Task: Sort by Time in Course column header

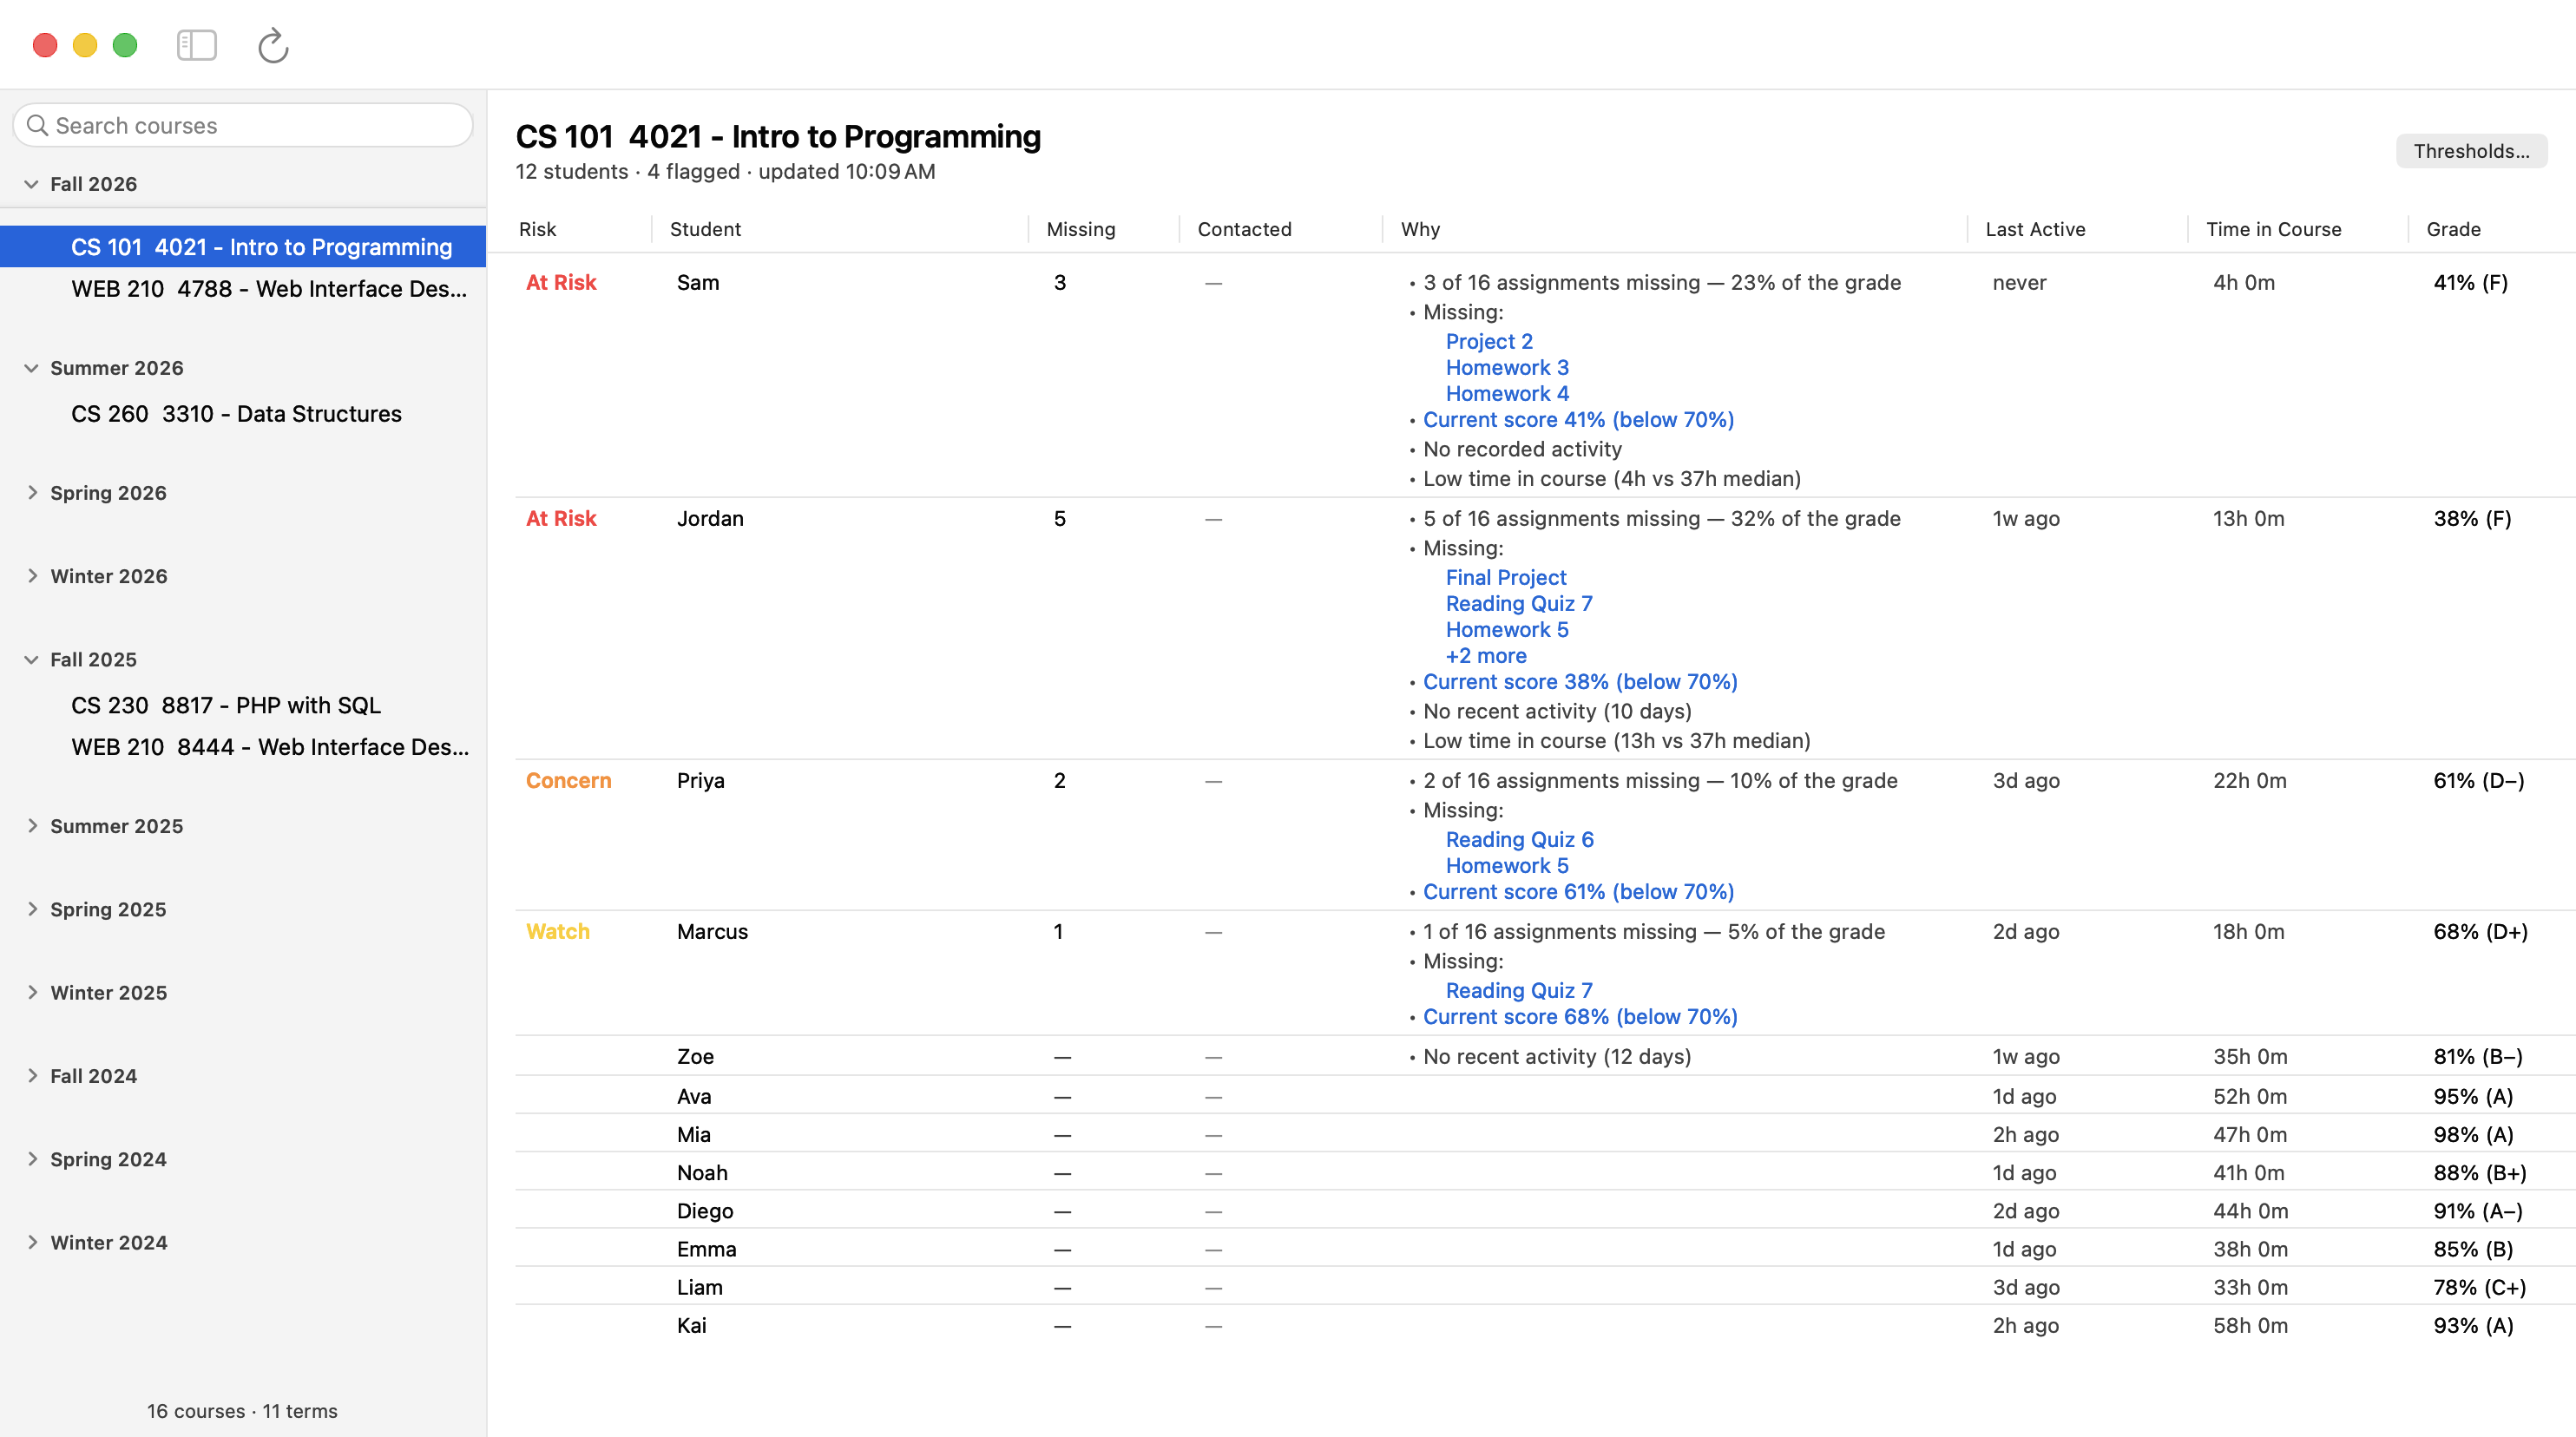Action: click(2273, 229)
